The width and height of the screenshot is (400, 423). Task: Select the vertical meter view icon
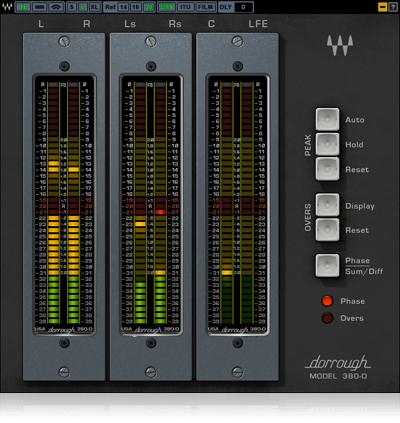click(23, 7)
